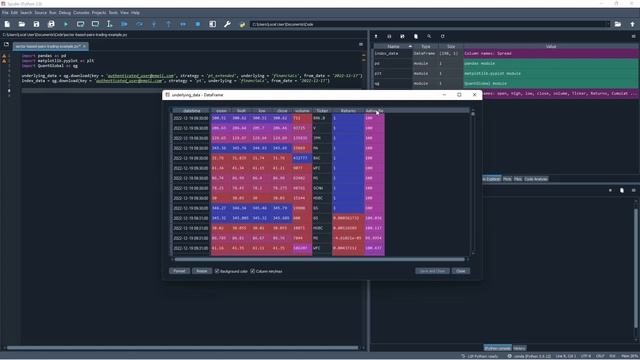Click Save and Close button
The width and height of the screenshot is (640, 360).
click(432, 271)
